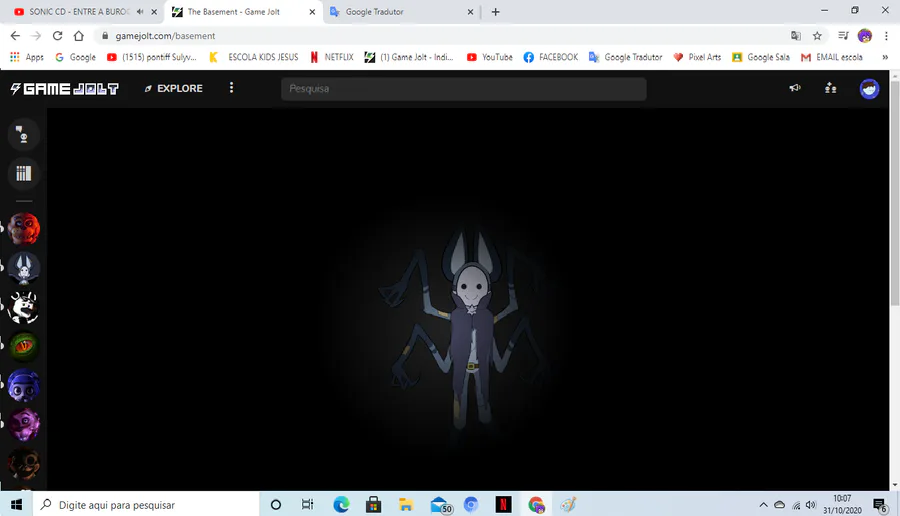Open the translate page icon in address bar
This screenshot has width=900, height=516.
pyautogui.click(x=796, y=36)
